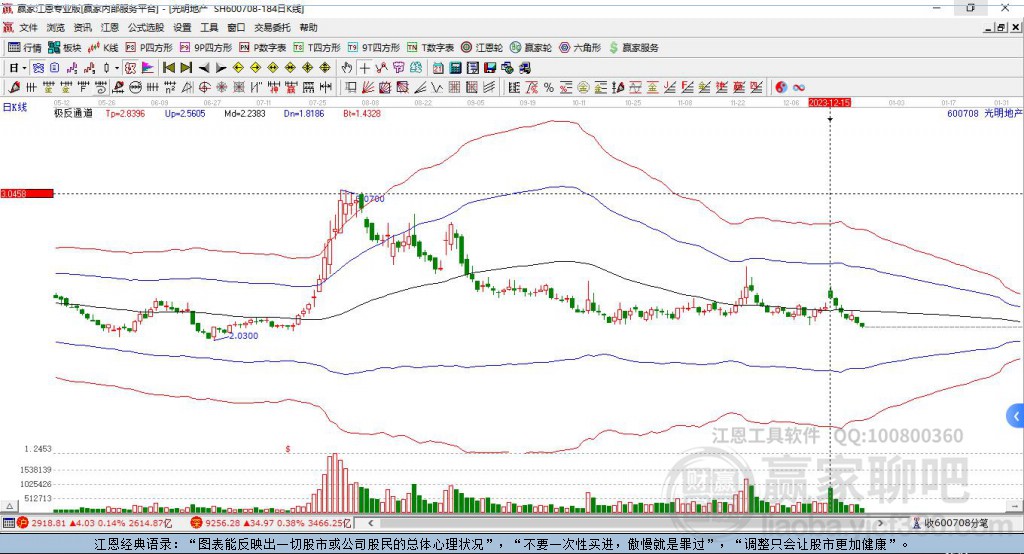The width and height of the screenshot is (1024, 554).
Task: Toggle the 权 price adjustment icon
Action: point(130,68)
